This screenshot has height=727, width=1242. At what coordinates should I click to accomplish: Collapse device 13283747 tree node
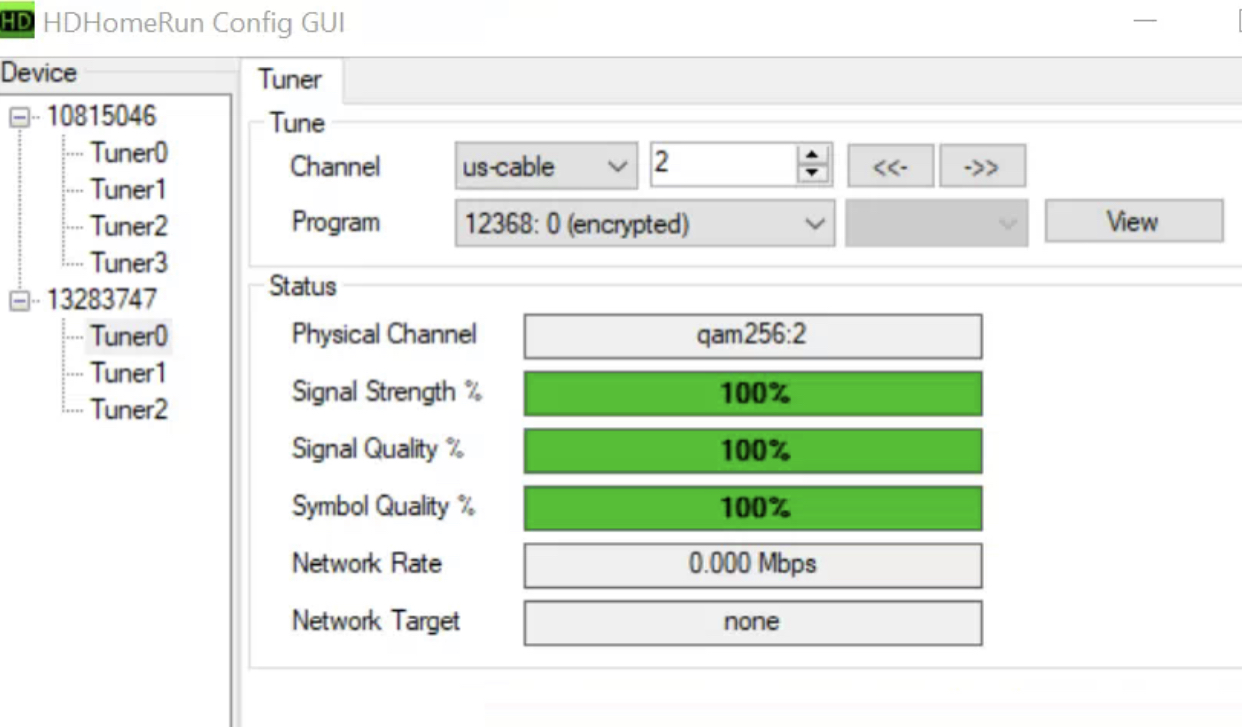pos(19,301)
